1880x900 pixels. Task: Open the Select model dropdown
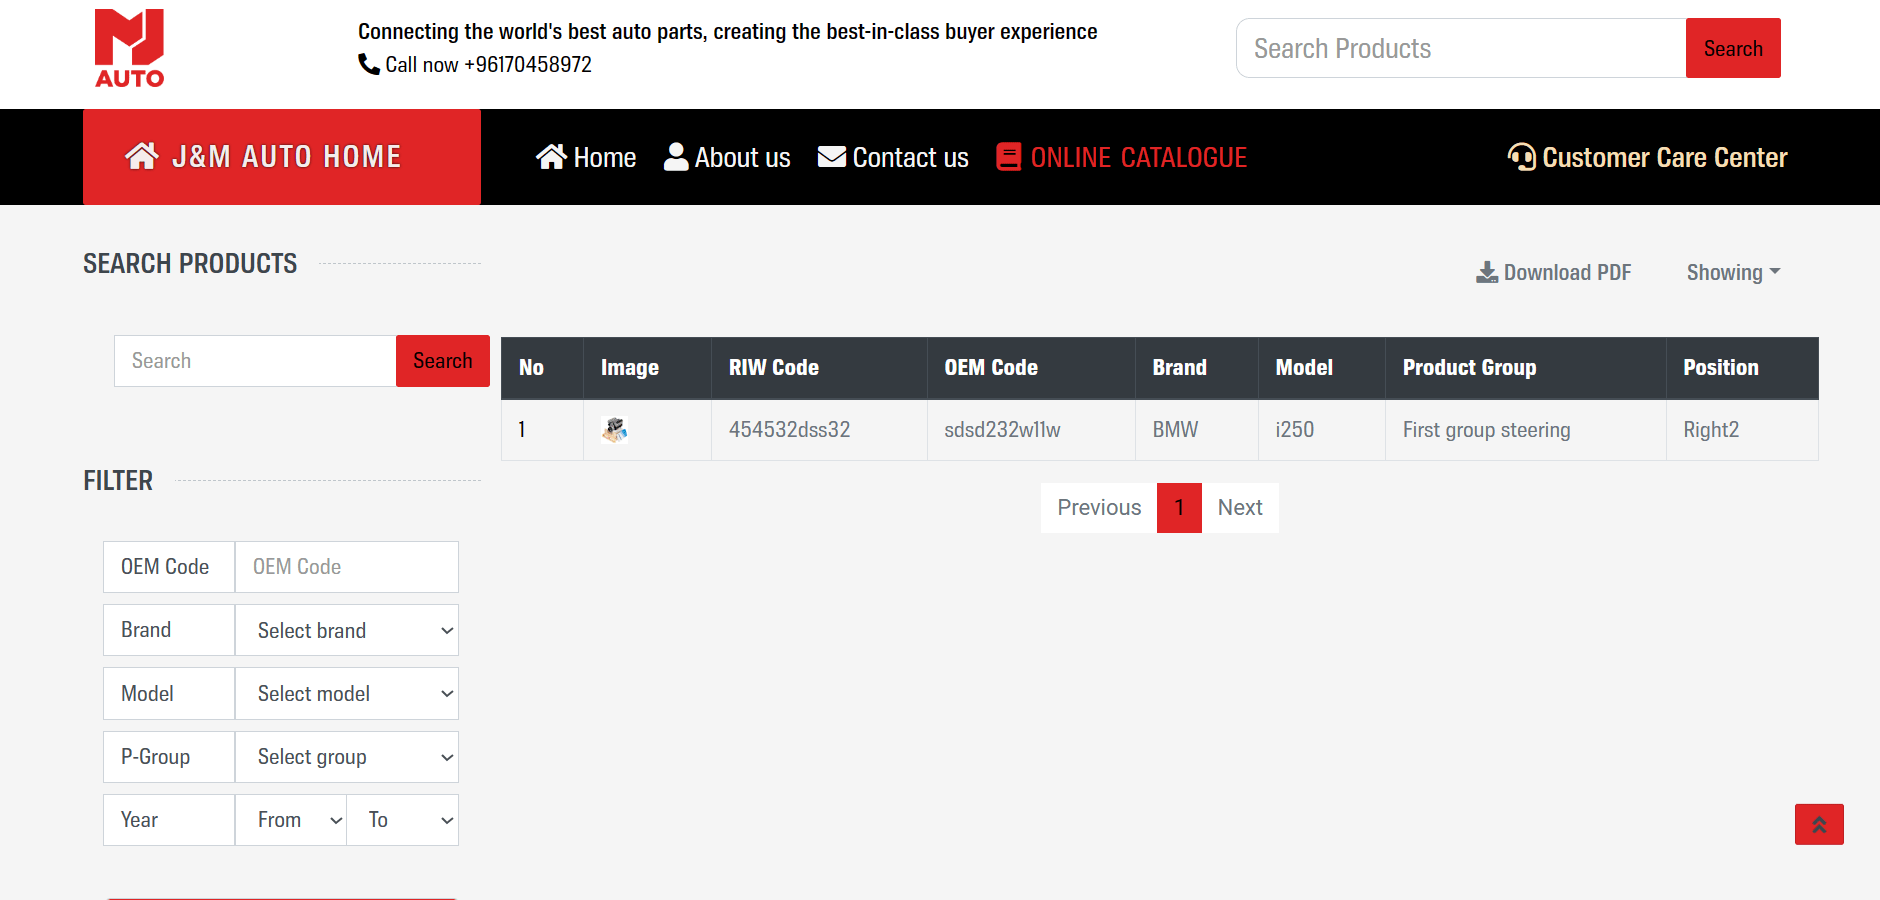click(x=346, y=693)
